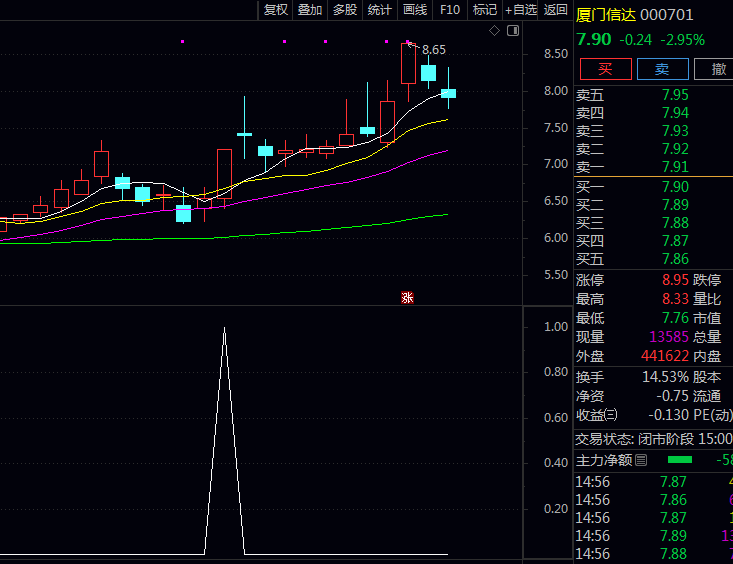Toggle the side panel layout icon

[513, 31]
